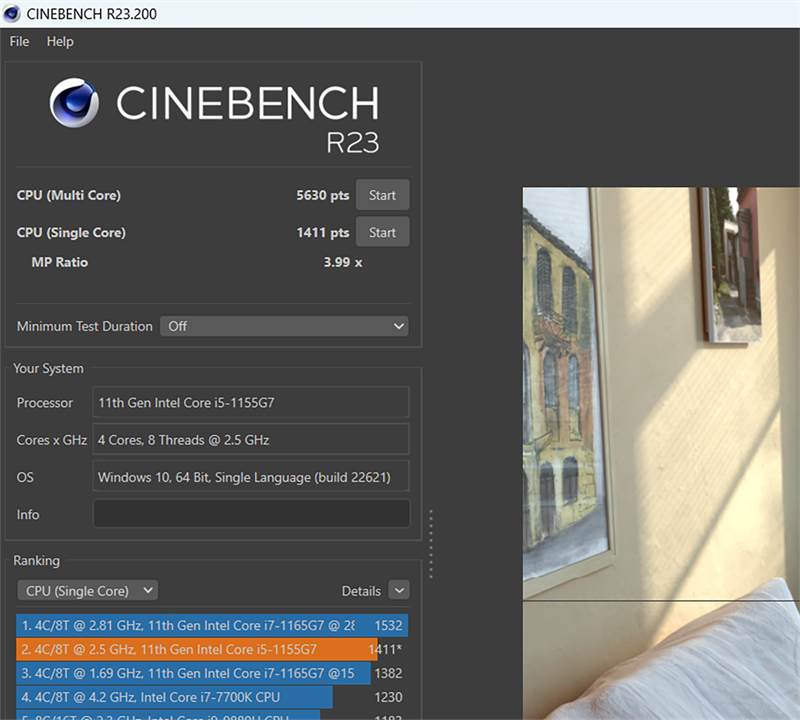Viewport: 800px width, 720px height.
Task: Click the Cinebench title bar icon
Action: pyautogui.click(x=12, y=14)
